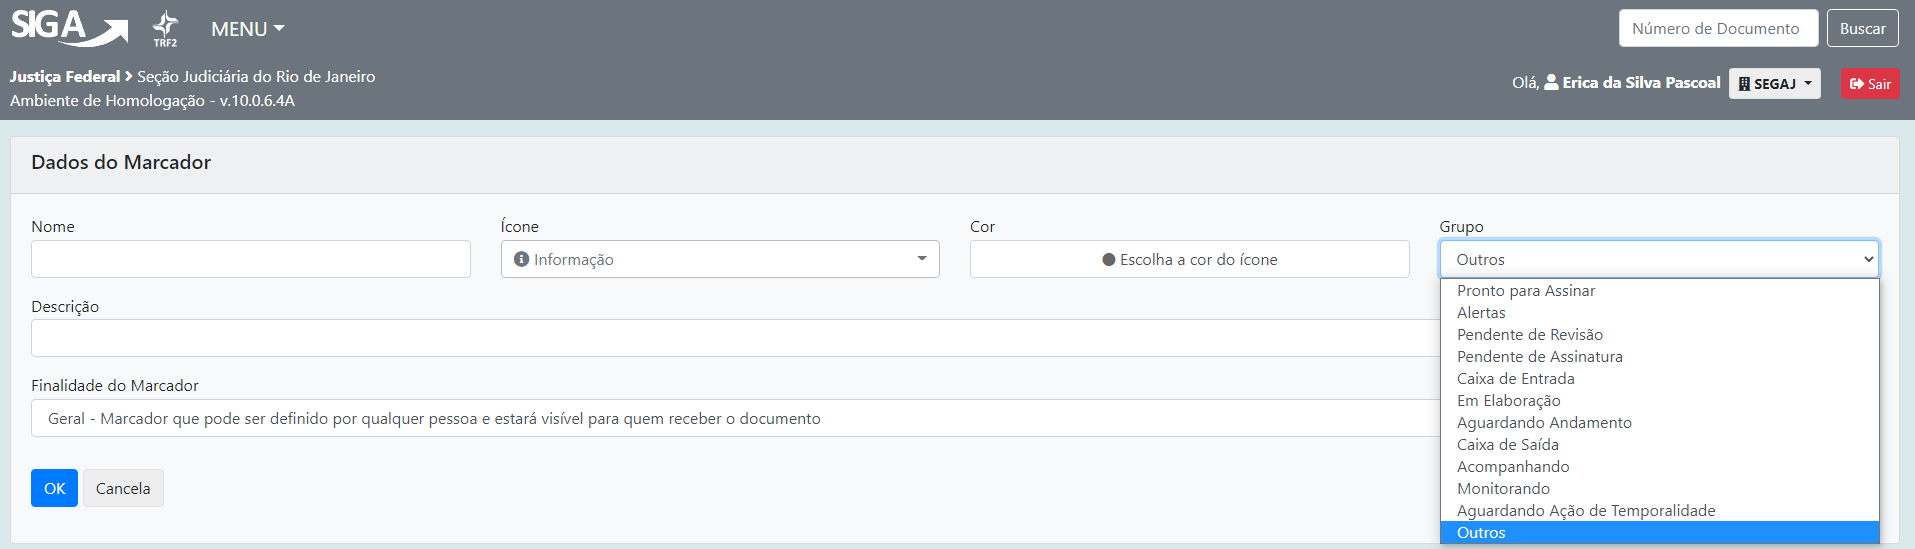The height and width of the screenshot is (549, 1915).
Task: Open the MENU dropdown
Action: [x=247, y=29]
